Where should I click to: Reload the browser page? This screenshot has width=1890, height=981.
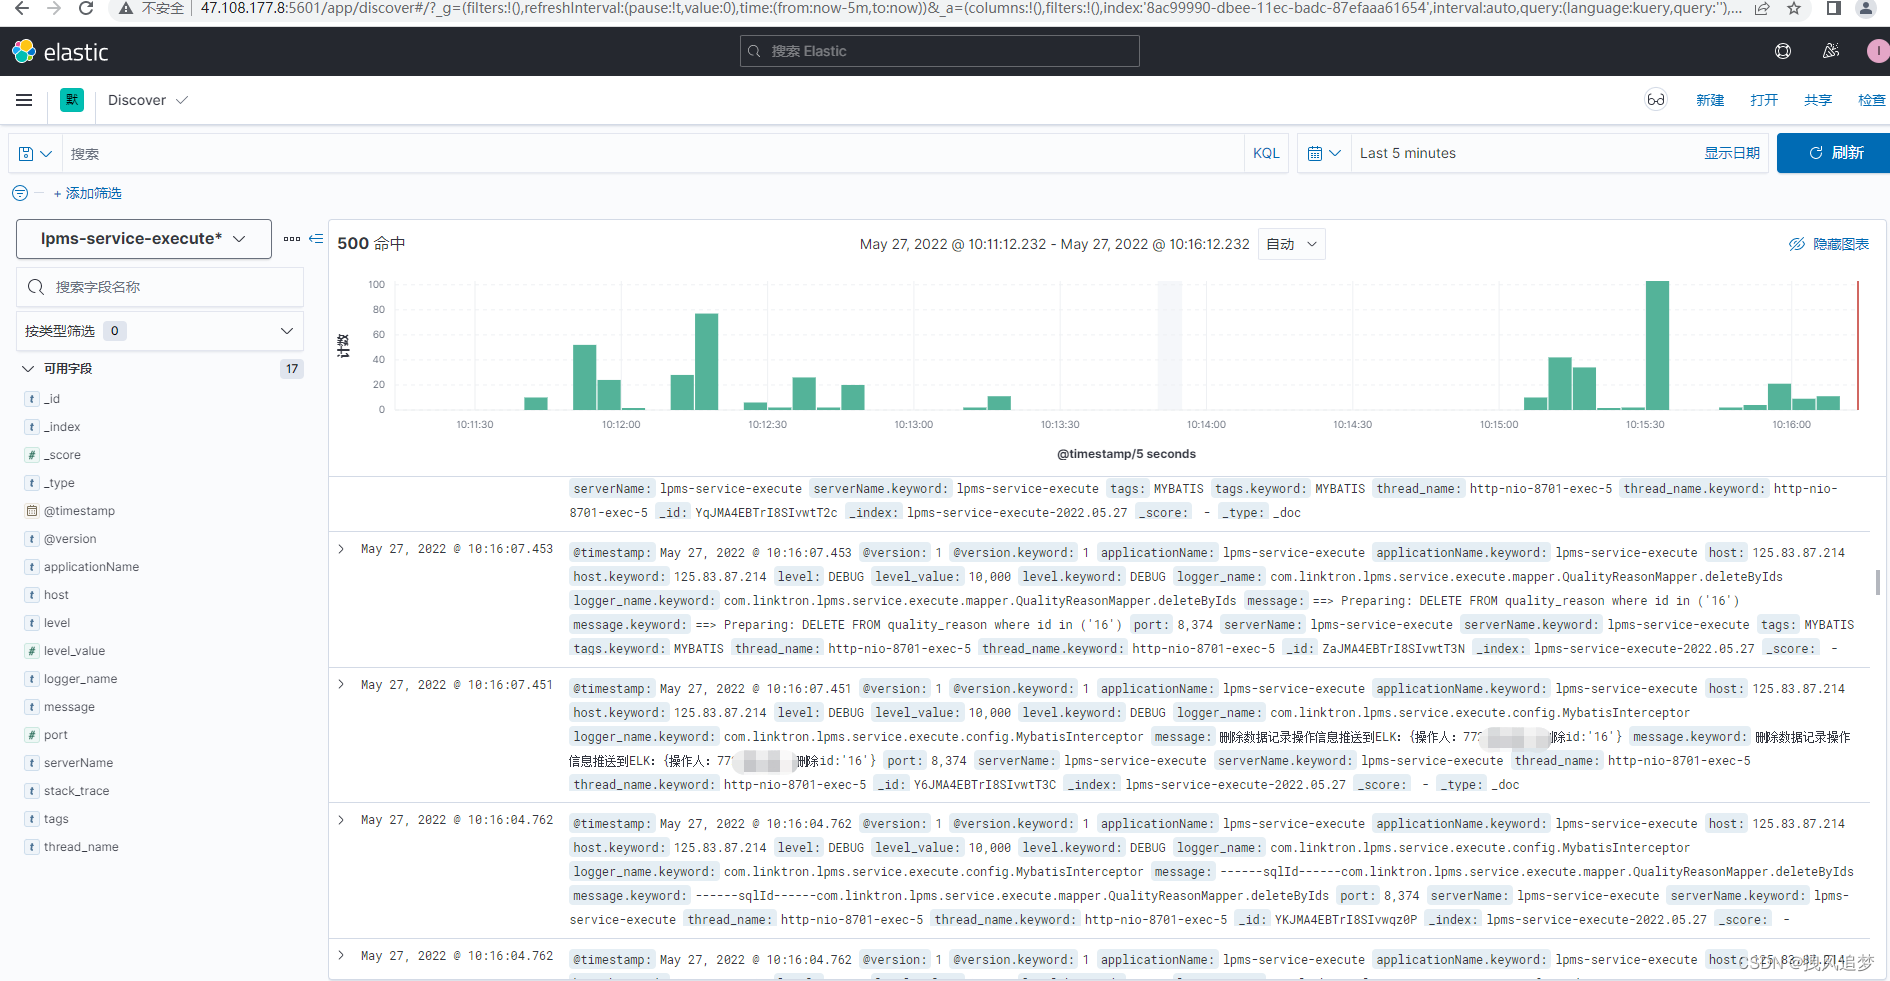pyautogui.click(x=86, y=8)
